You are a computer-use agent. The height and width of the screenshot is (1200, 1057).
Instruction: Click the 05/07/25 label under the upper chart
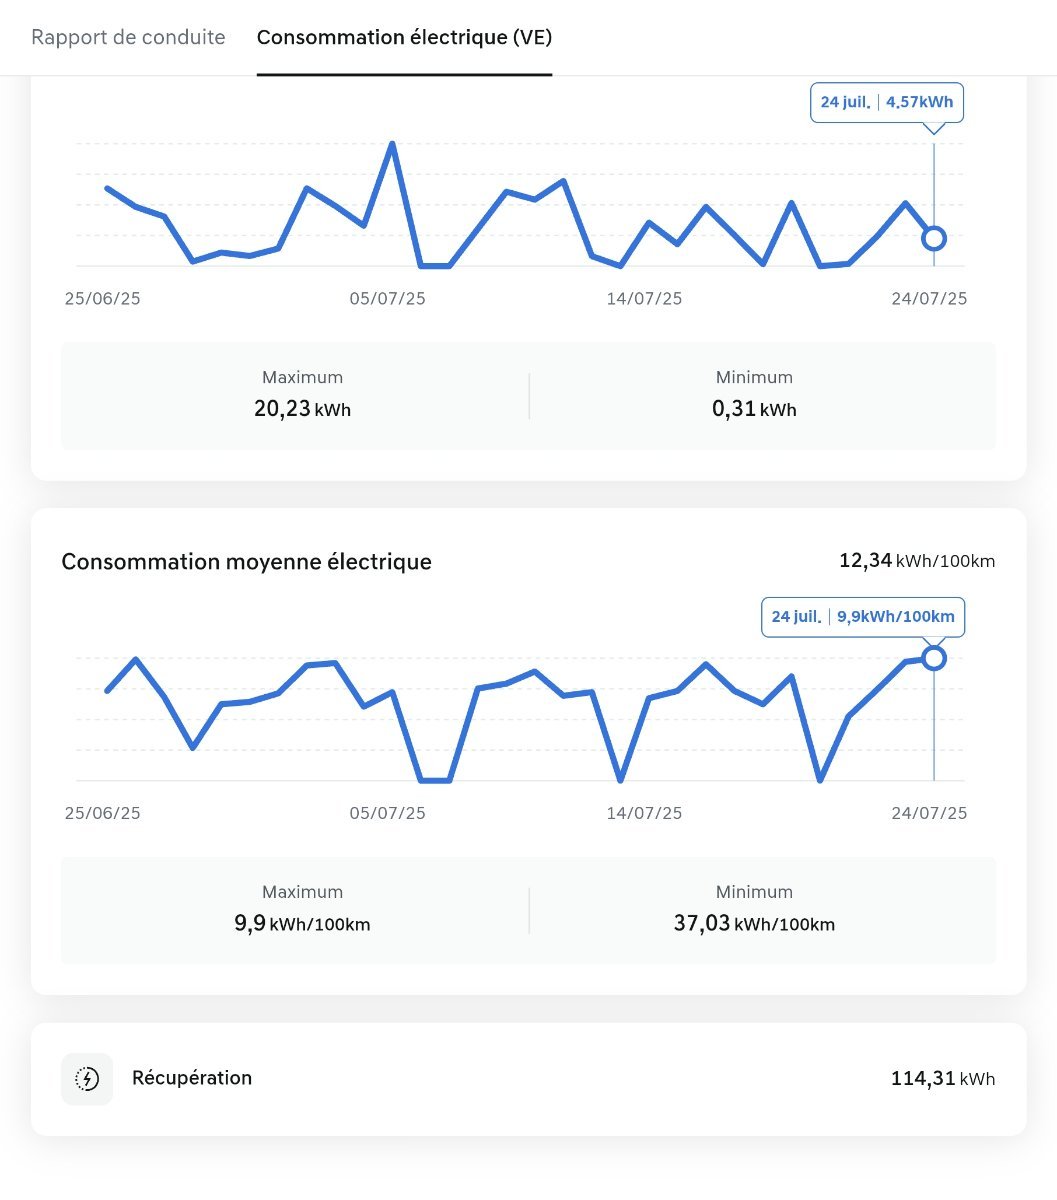(x=387, y=299)
